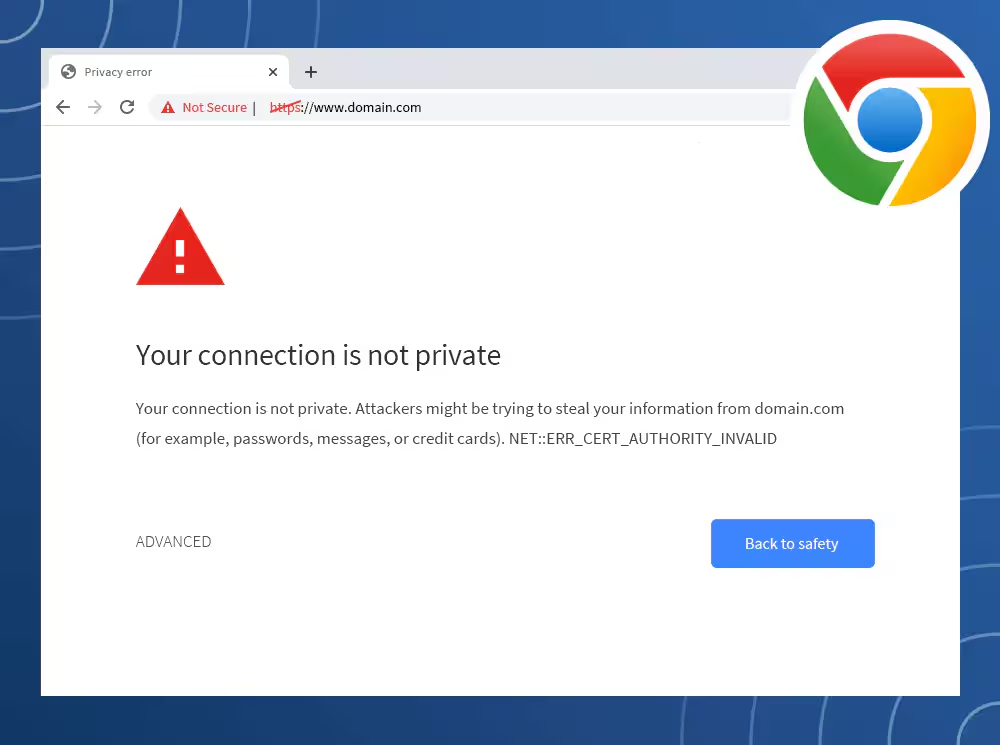Expand the ADVANCED options
The image size is (1000, 745).
pyautogui.click(x=173, y=542)
